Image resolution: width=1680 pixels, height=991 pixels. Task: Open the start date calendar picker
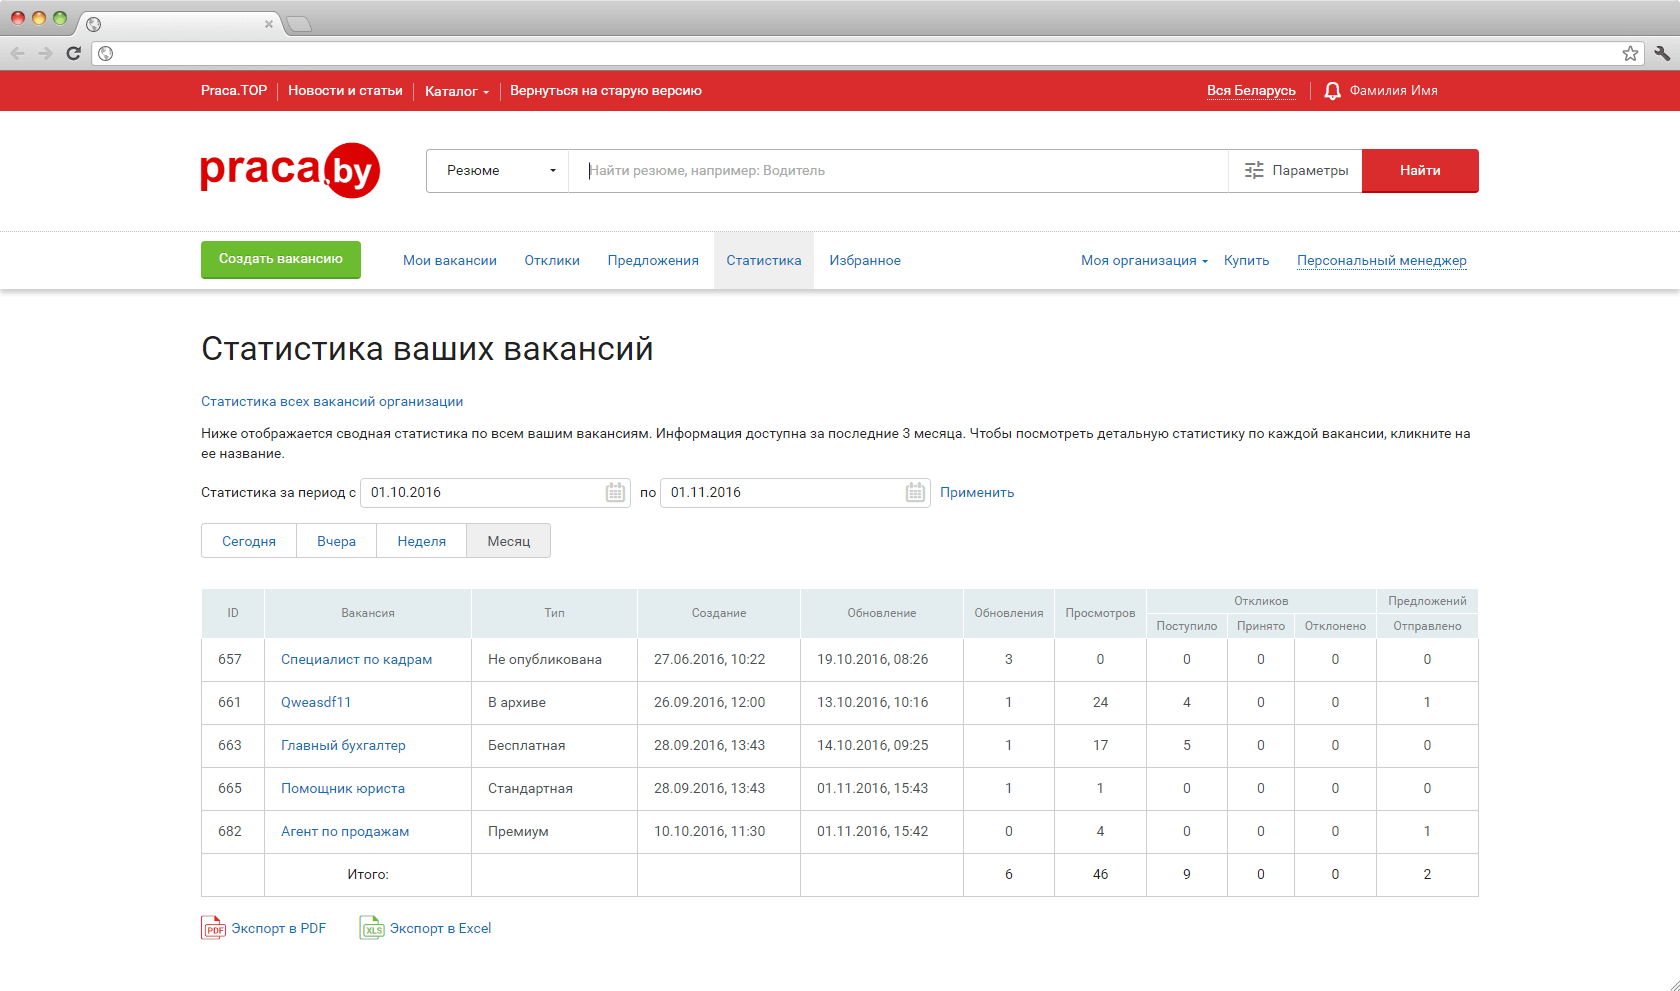click(615, 493)
